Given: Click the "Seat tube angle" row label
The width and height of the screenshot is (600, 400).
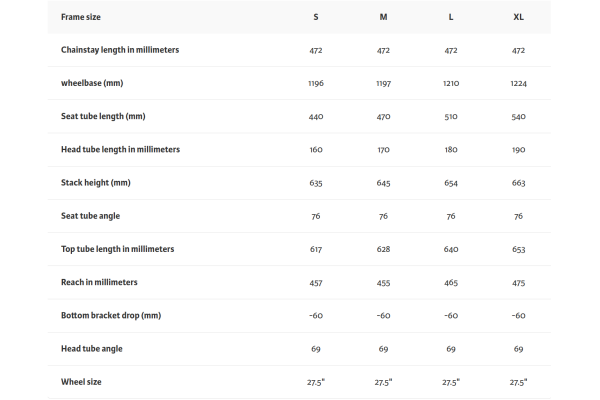Looking at the screenshot, I should click(91, 216).
